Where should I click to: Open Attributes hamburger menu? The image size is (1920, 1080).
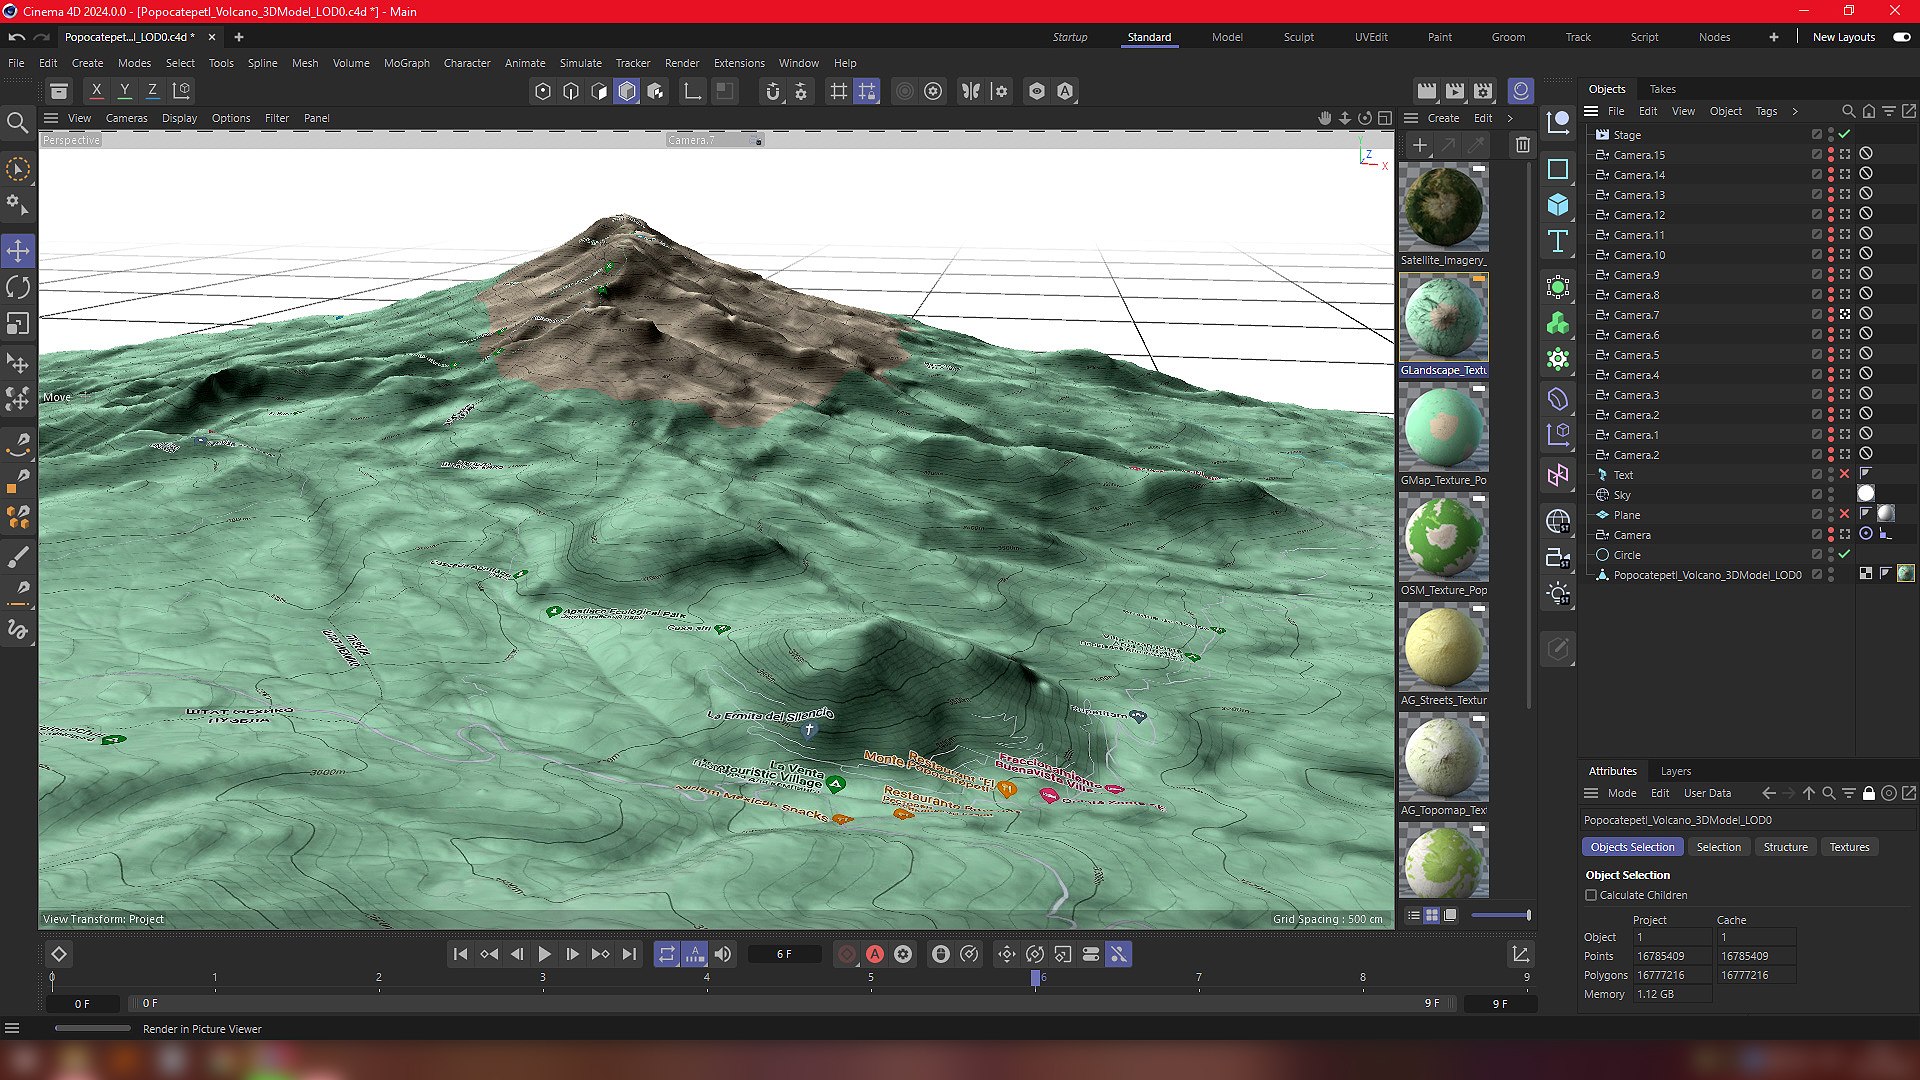pos(1591,793)
